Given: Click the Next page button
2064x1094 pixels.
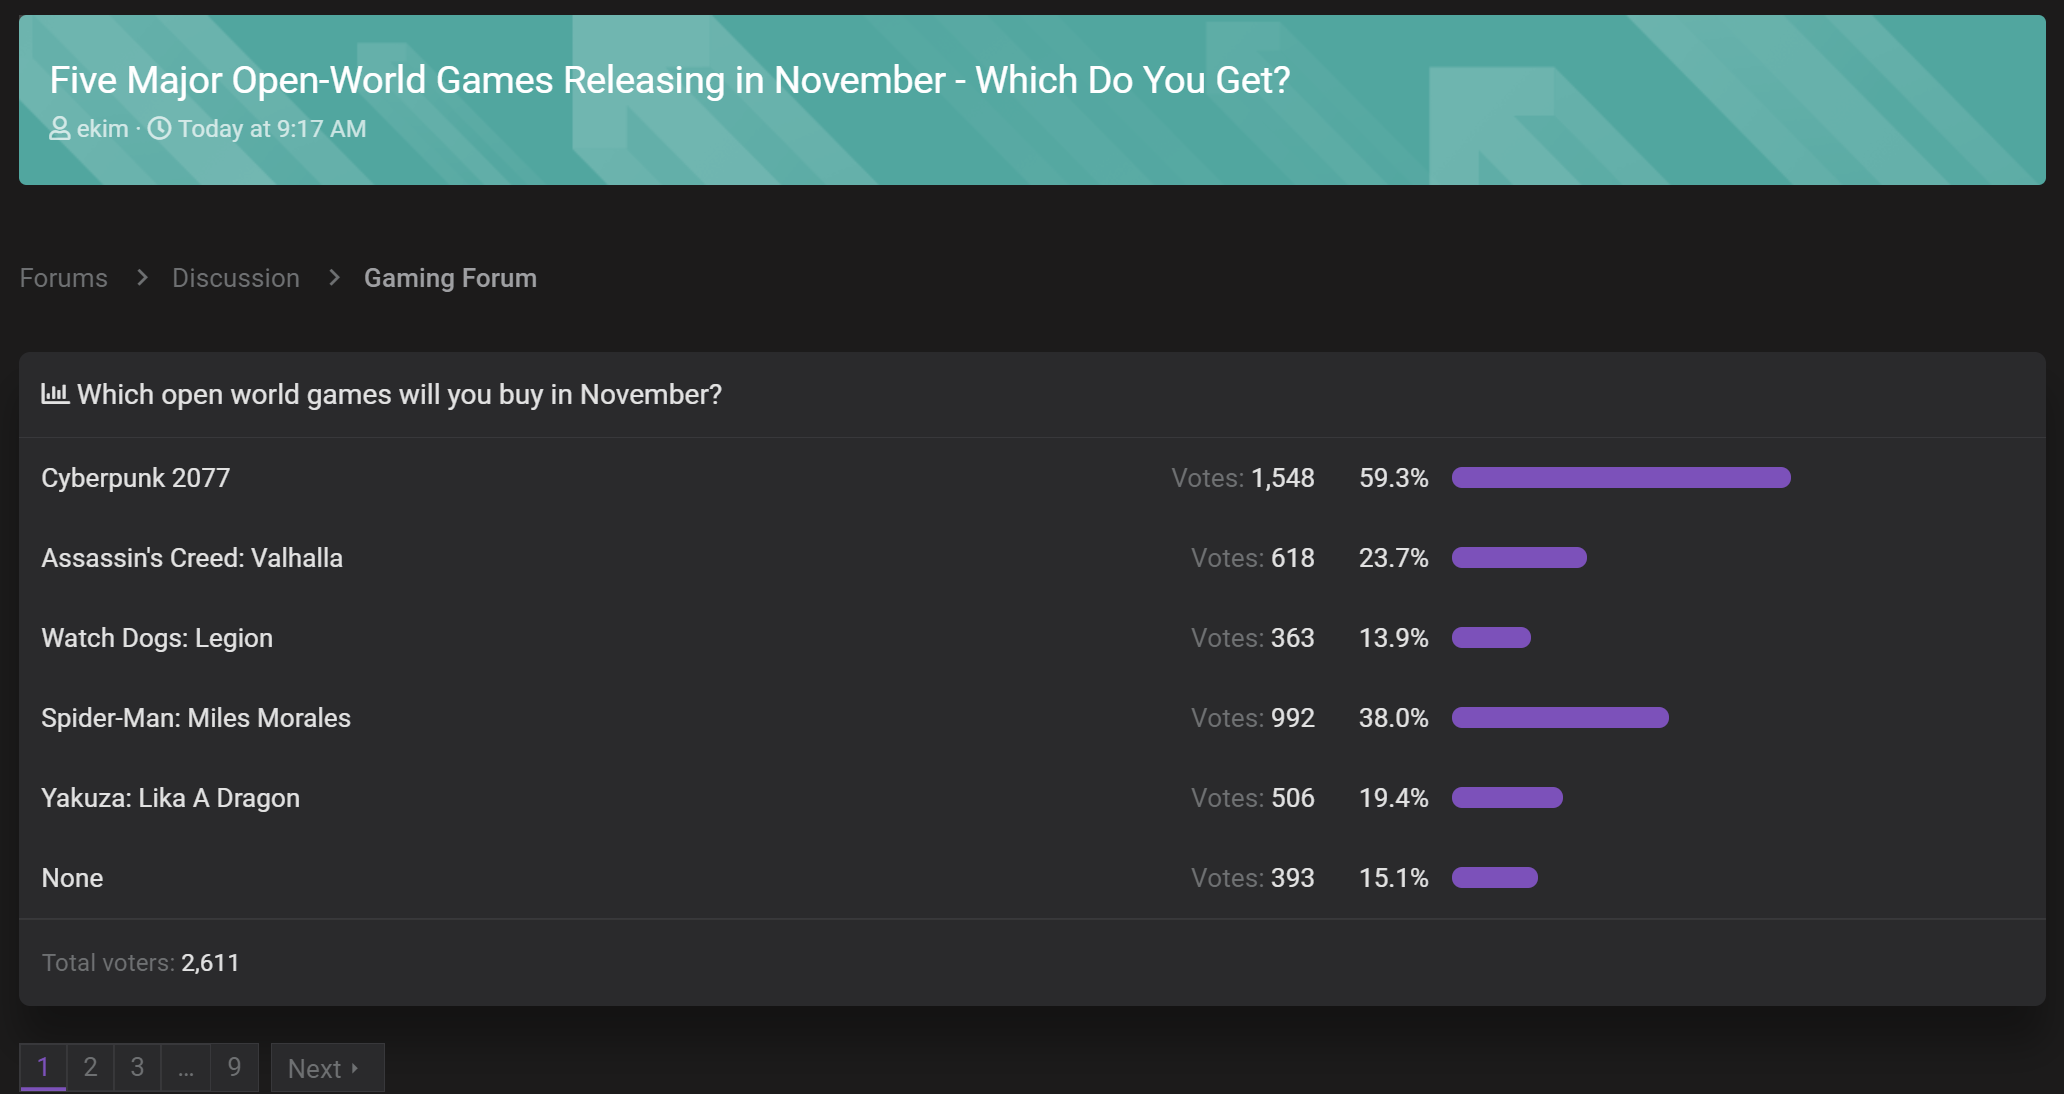Looking at the screenshot, I should 327,1068.
